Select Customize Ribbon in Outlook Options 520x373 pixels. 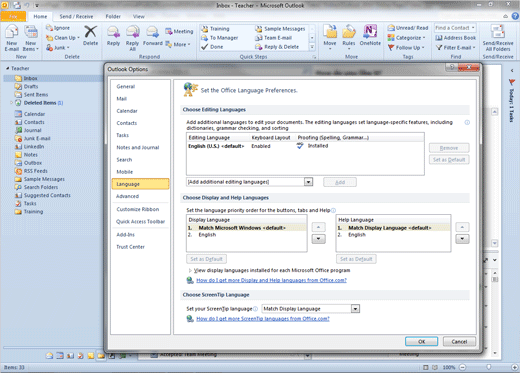140,209
